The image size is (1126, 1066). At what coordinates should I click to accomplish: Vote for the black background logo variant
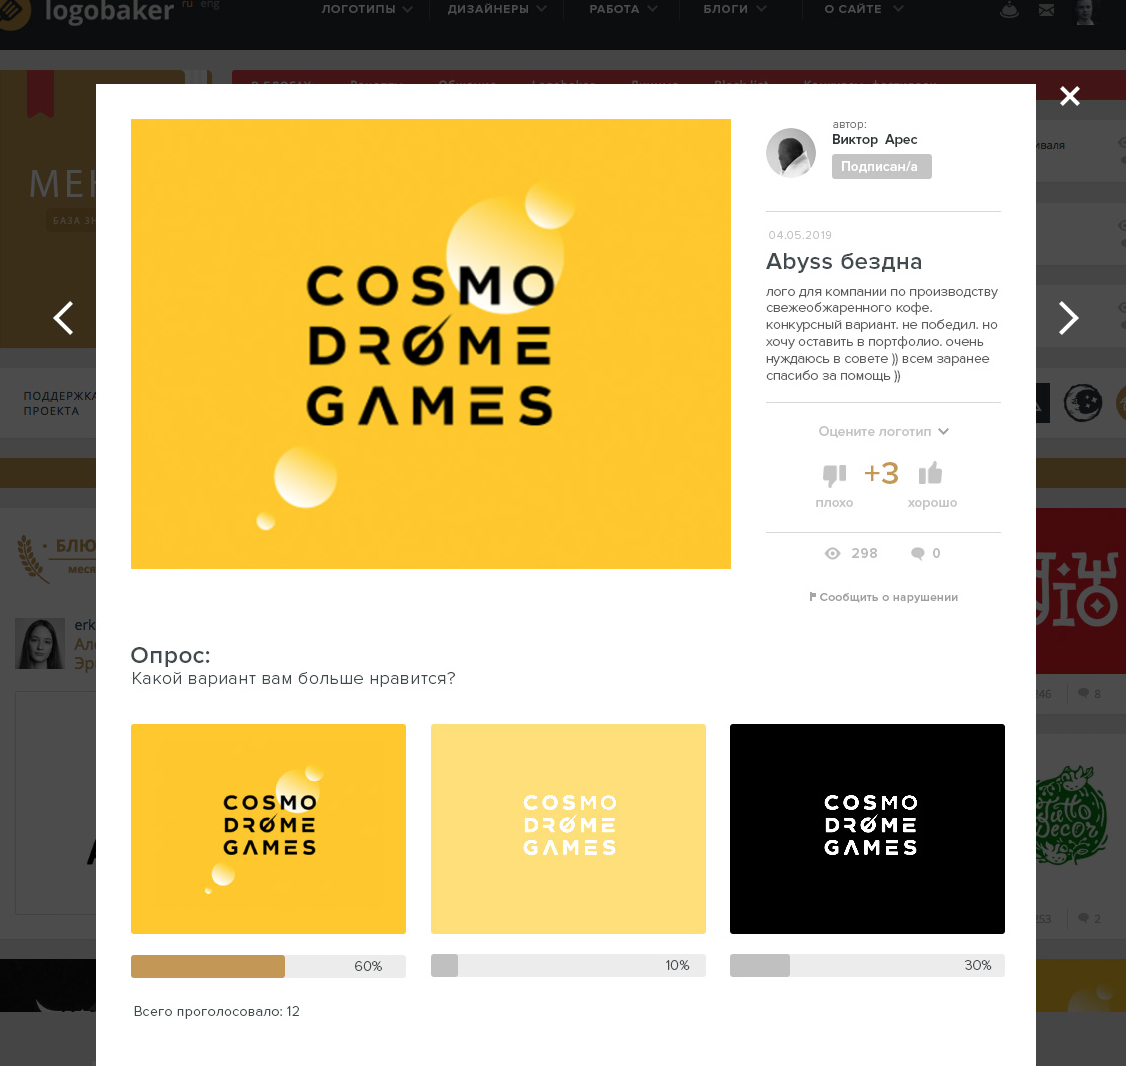[867, 828]
